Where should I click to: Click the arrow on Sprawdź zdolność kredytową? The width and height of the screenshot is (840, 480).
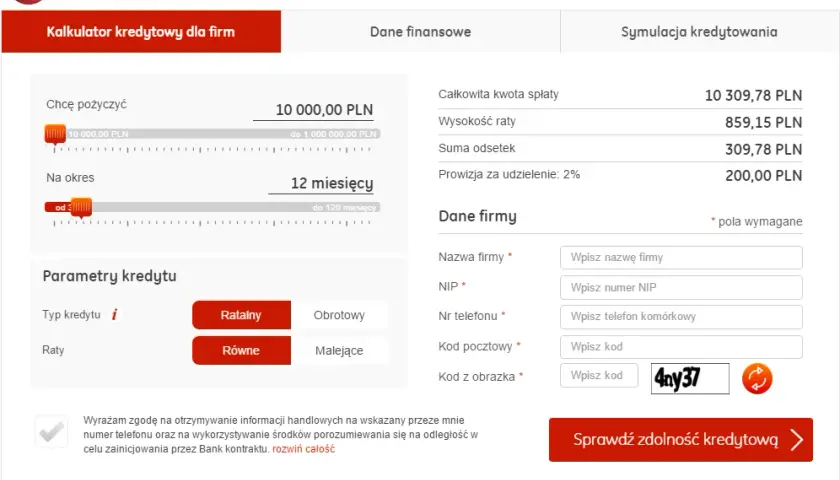pos(797,440)
